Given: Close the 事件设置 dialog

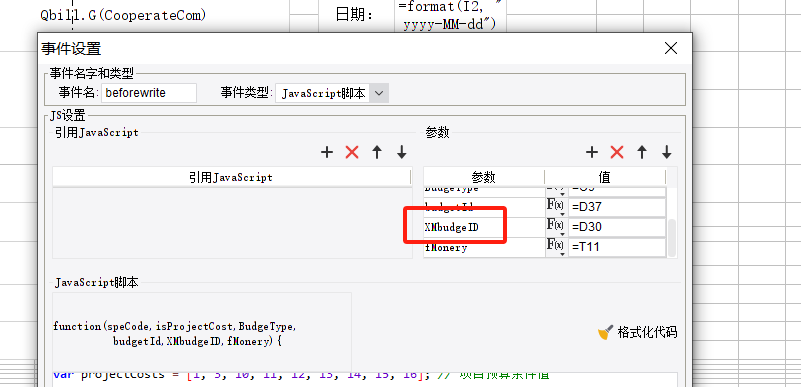Looking at the screenshot, I should [670, 48].
